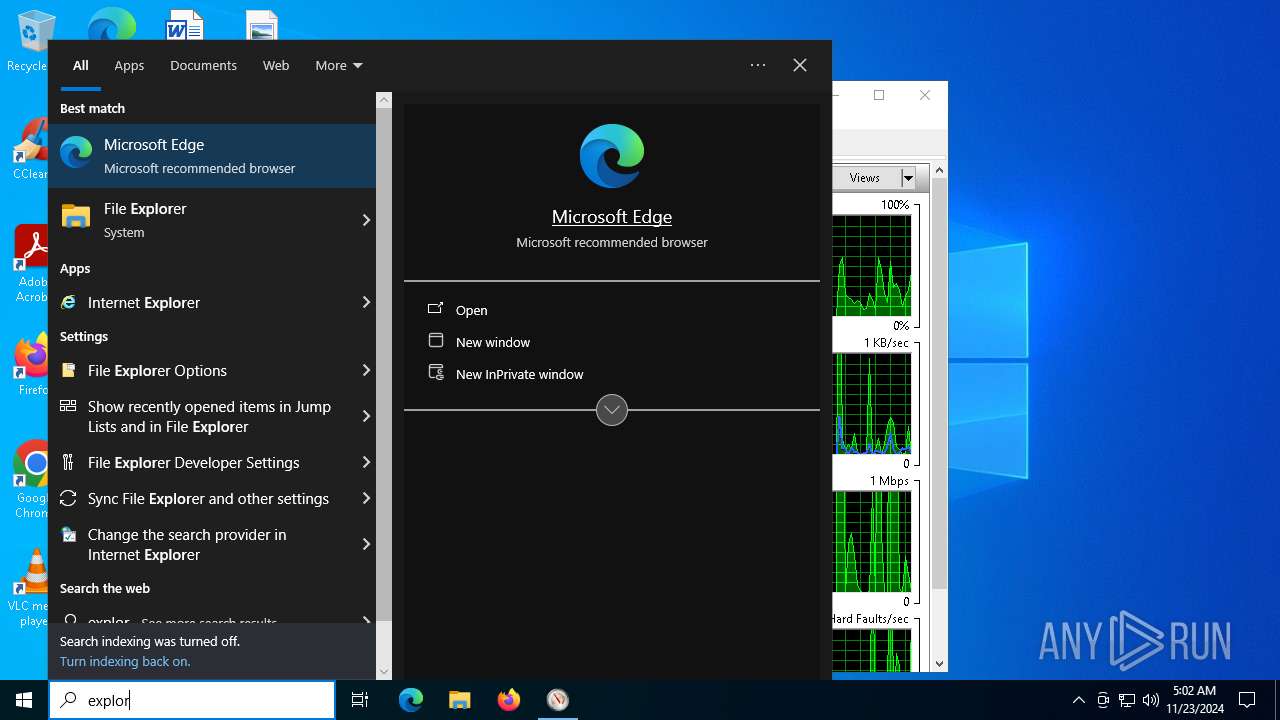1280x720 pixels.
Task: Expand File Explorer result arrow
Action: tap(366, 220)
